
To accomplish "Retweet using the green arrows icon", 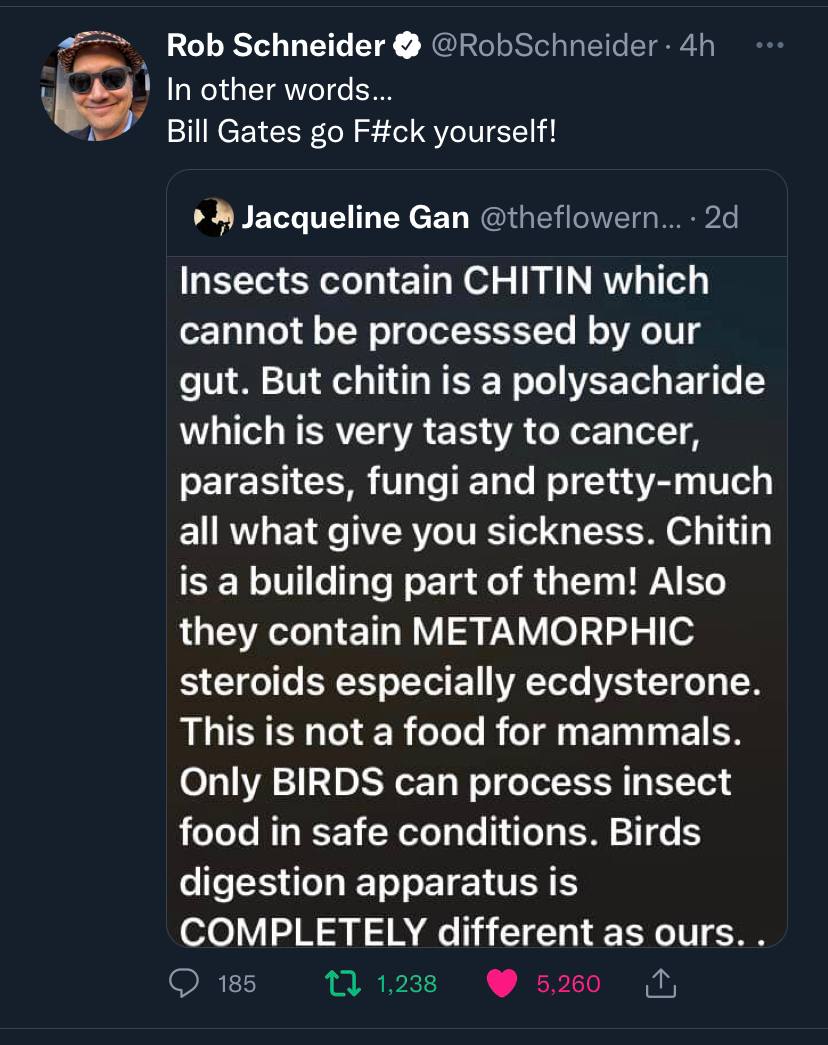I will pyautogui.click(x=345, y=984).
